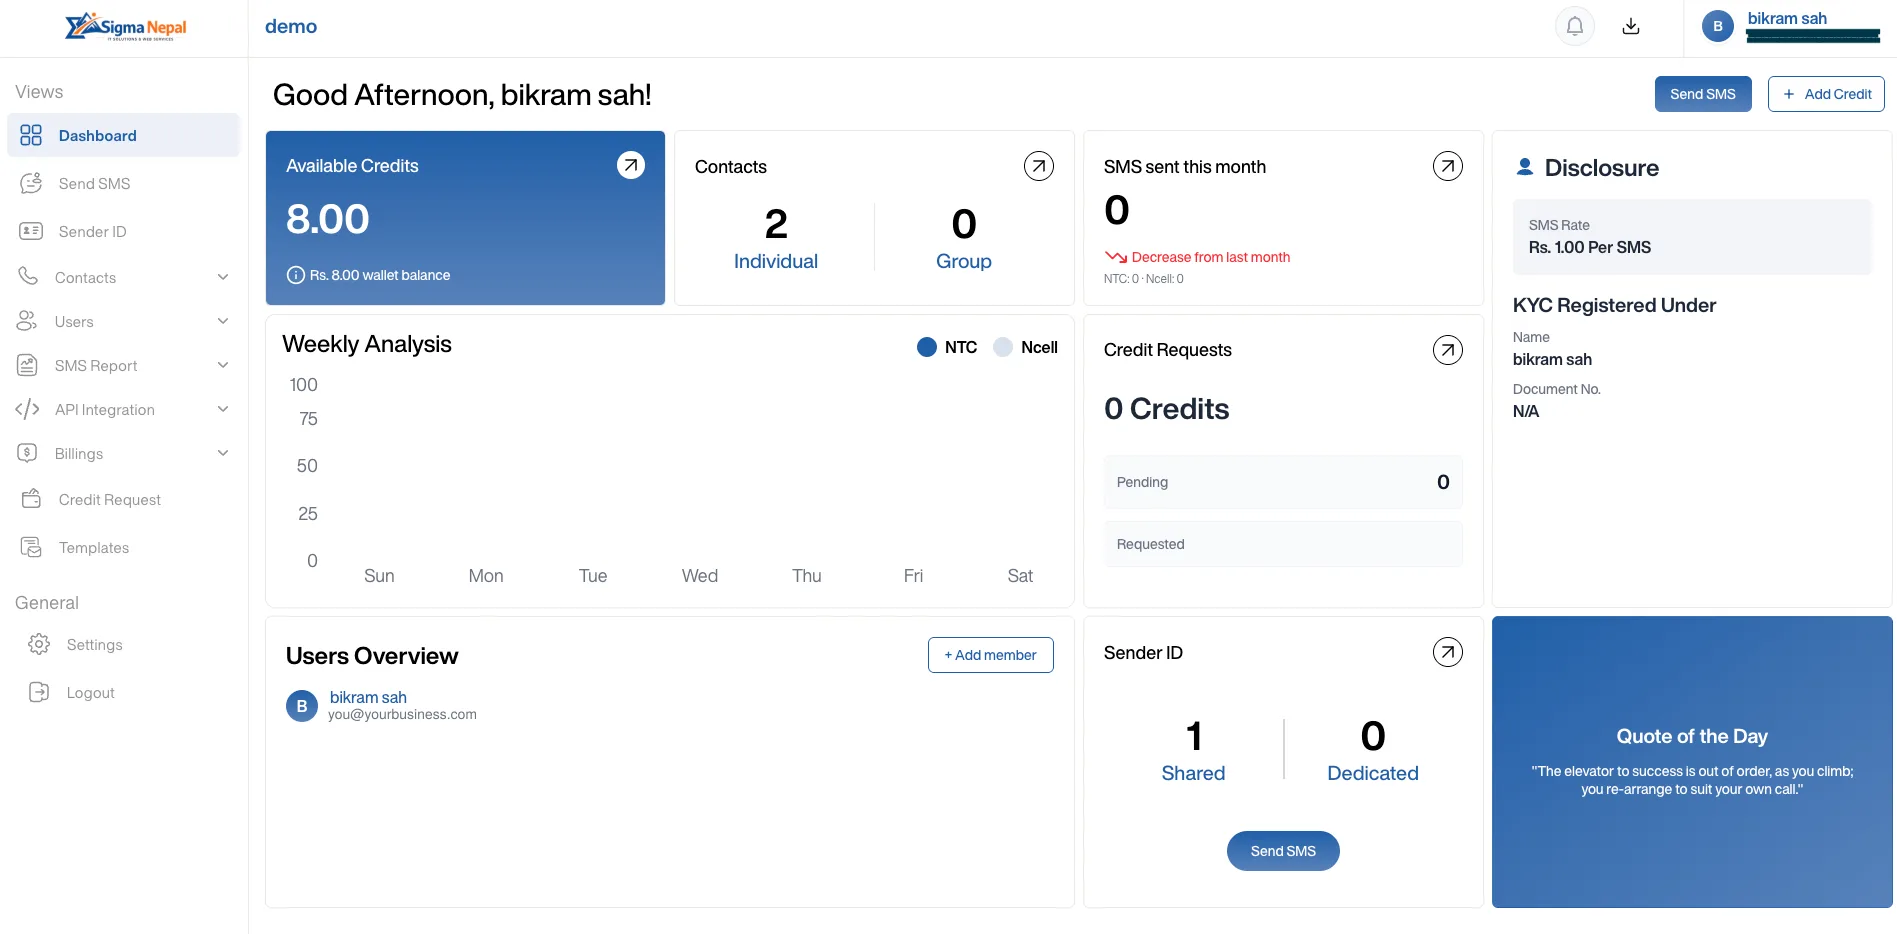
Task: Toggle NTC series in Weekly Analysis legend
Action: pos(946,347)
